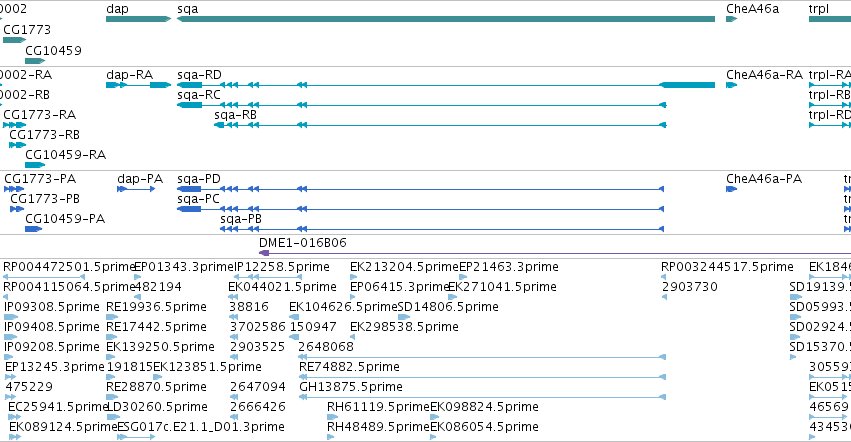
Task: Select the sqa-PC protein label
Action: coord(199,199)
